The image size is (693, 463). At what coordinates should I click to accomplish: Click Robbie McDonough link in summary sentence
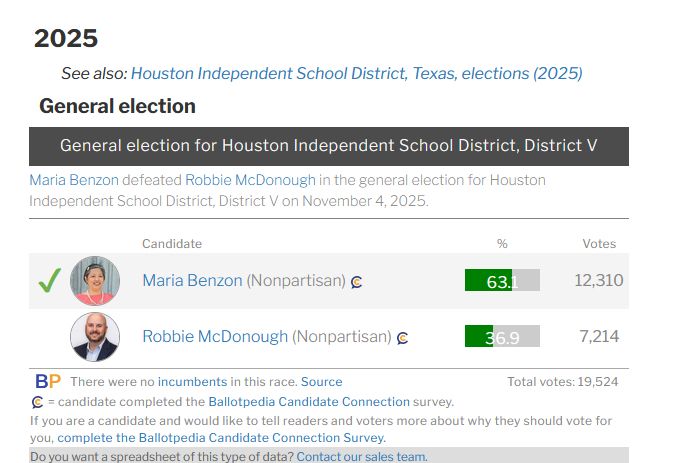[250, 180]
